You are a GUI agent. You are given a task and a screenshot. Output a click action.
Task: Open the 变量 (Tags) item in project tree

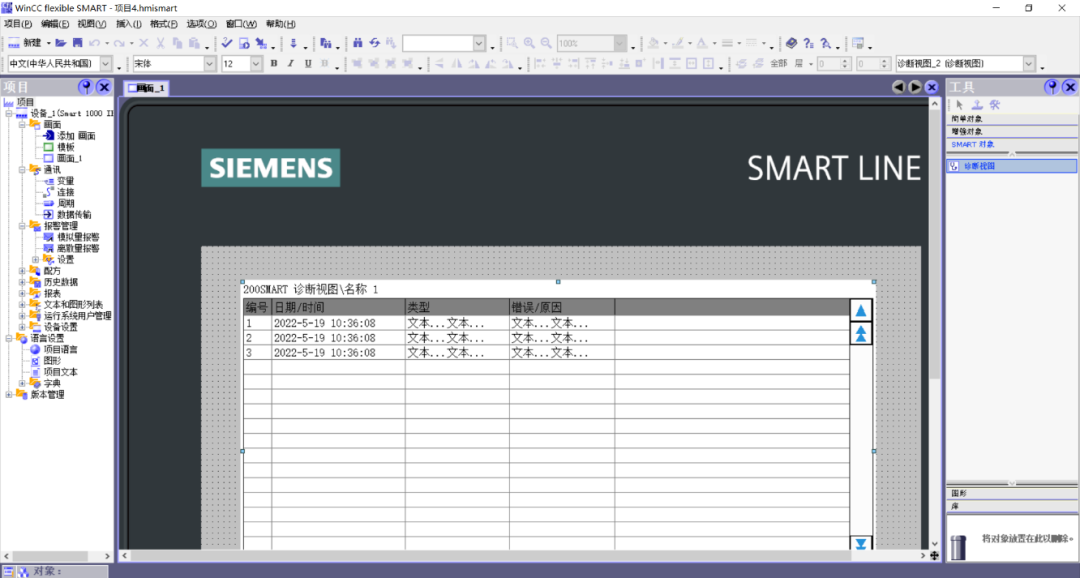coord(50,181)
